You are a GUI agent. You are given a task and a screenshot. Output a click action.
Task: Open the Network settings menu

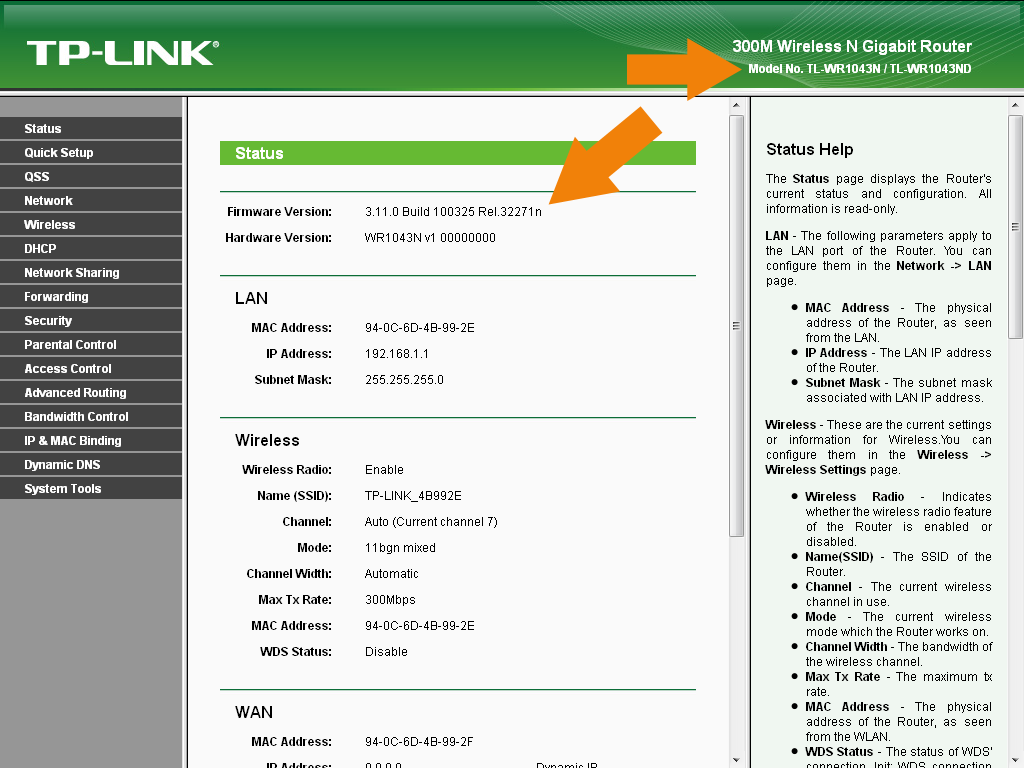(91, 200)
